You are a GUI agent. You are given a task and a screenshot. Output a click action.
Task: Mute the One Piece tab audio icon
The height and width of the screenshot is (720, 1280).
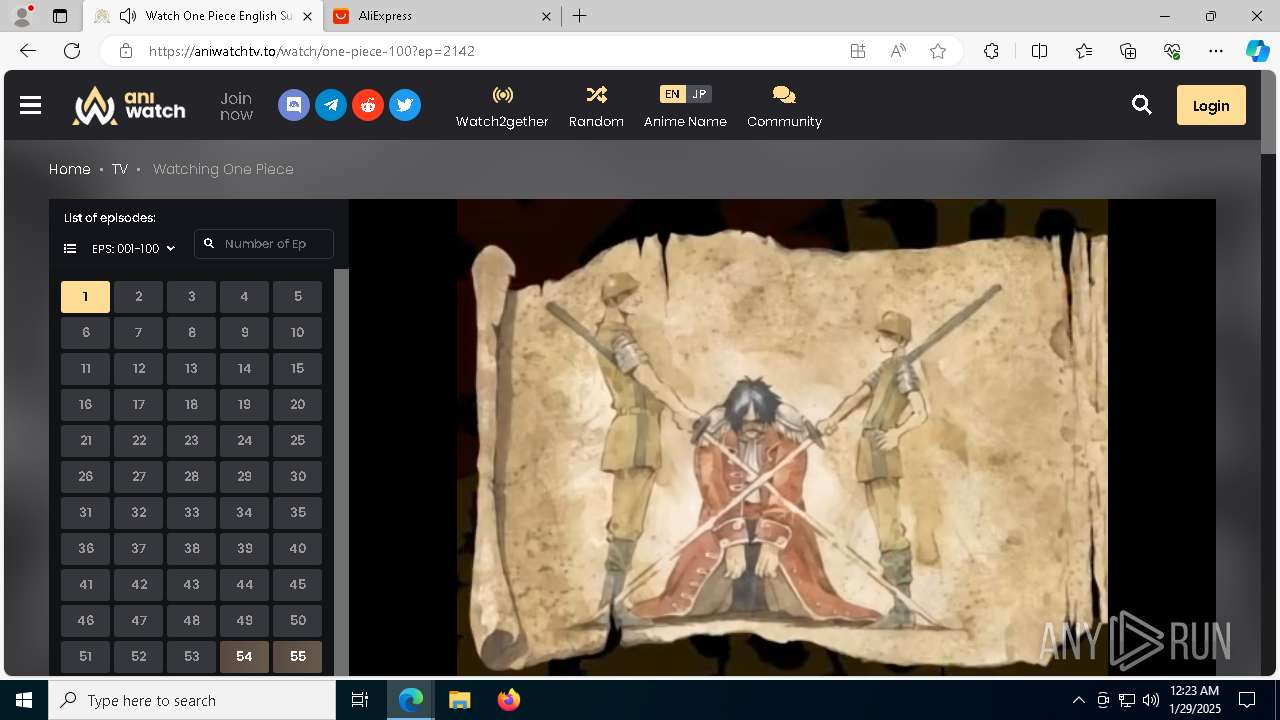pos(128,16)
